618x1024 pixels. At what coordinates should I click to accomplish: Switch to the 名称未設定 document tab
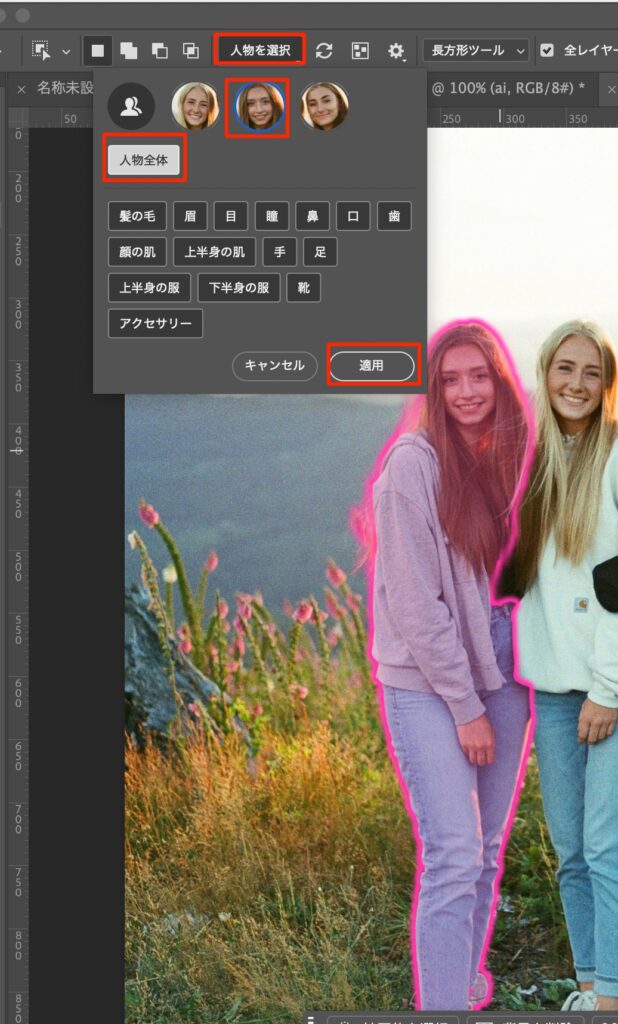[x=64, y=88]
